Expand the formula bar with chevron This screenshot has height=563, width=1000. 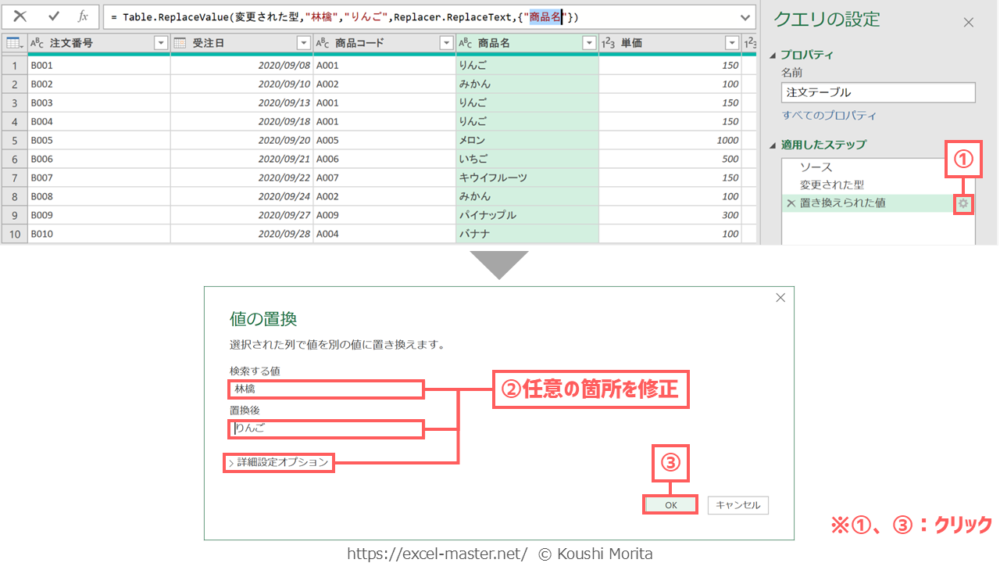[743, 17]
